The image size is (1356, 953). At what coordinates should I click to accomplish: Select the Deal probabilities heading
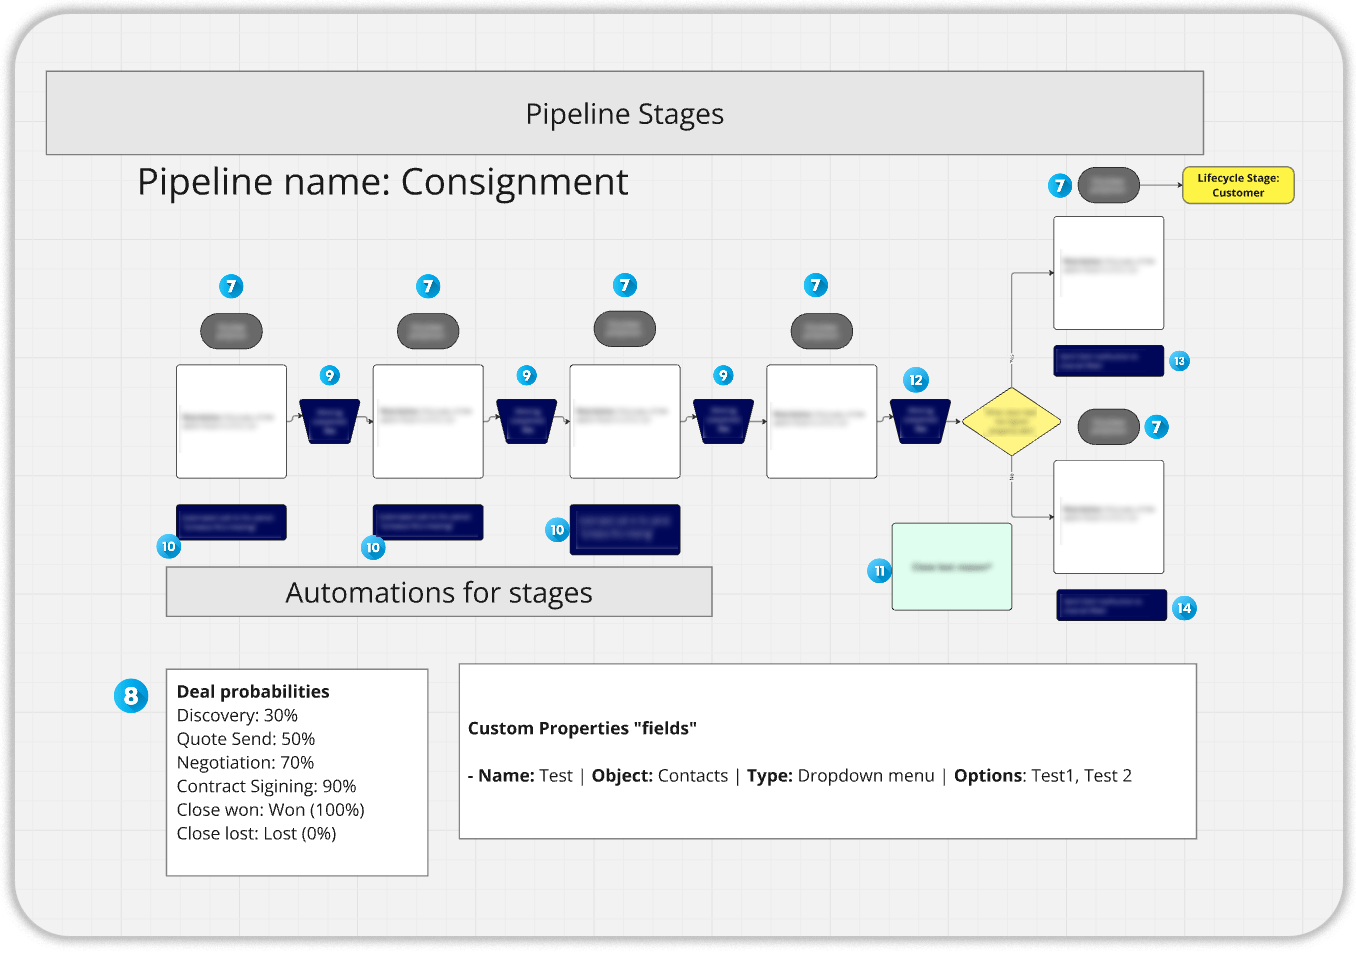[253, 691]
